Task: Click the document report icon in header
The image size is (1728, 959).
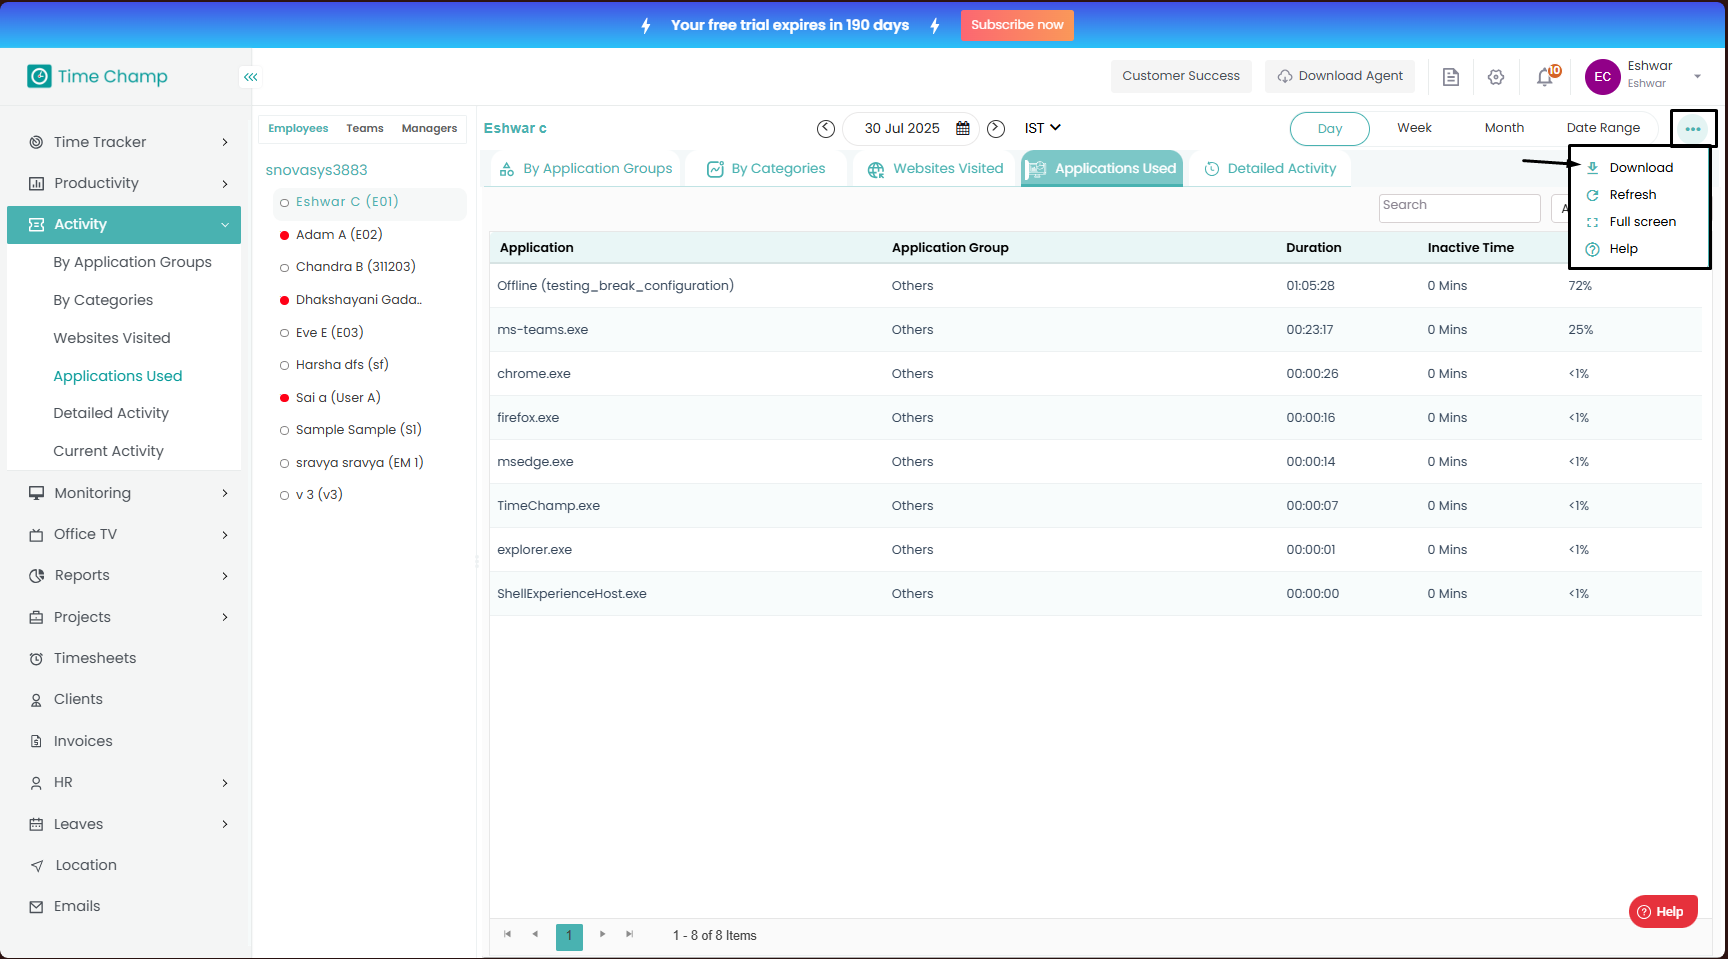Action: [x=1451, y=77]
